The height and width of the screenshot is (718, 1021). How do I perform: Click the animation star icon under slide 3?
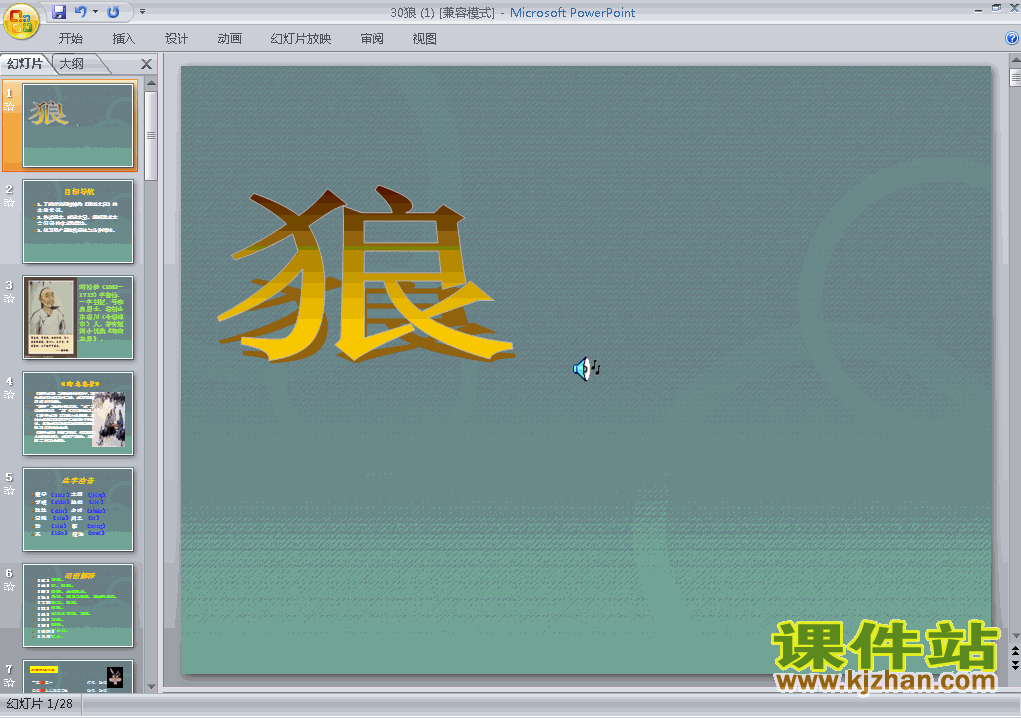tap(9, 299)
